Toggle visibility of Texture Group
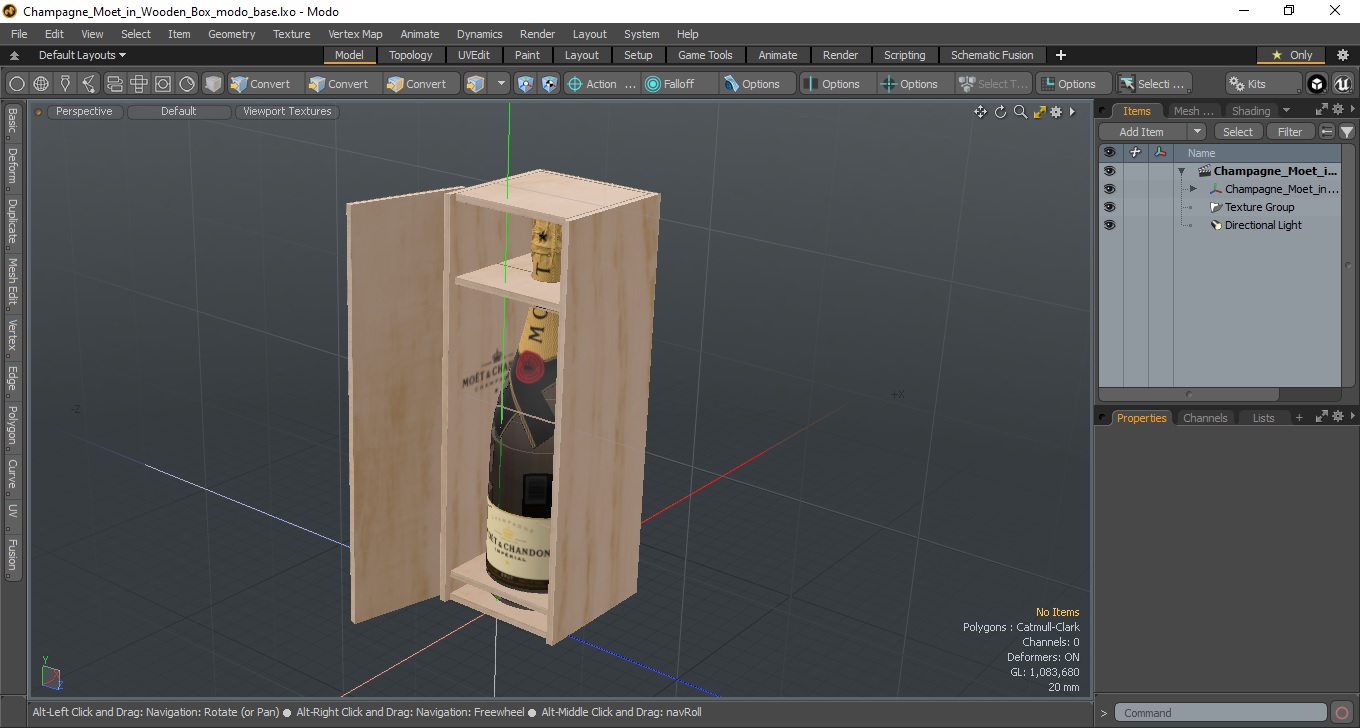 [x=1109, y=207]
